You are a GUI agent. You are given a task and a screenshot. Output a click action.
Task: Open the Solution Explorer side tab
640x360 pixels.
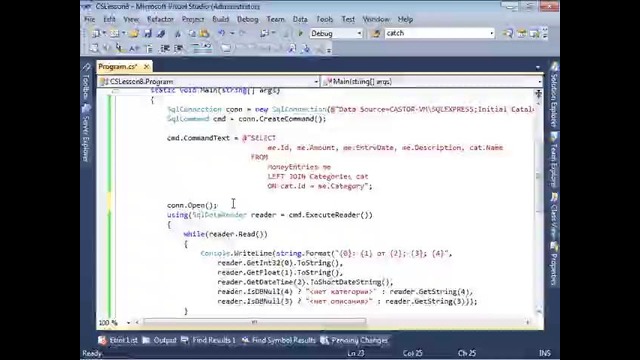(x=554, y=95)
